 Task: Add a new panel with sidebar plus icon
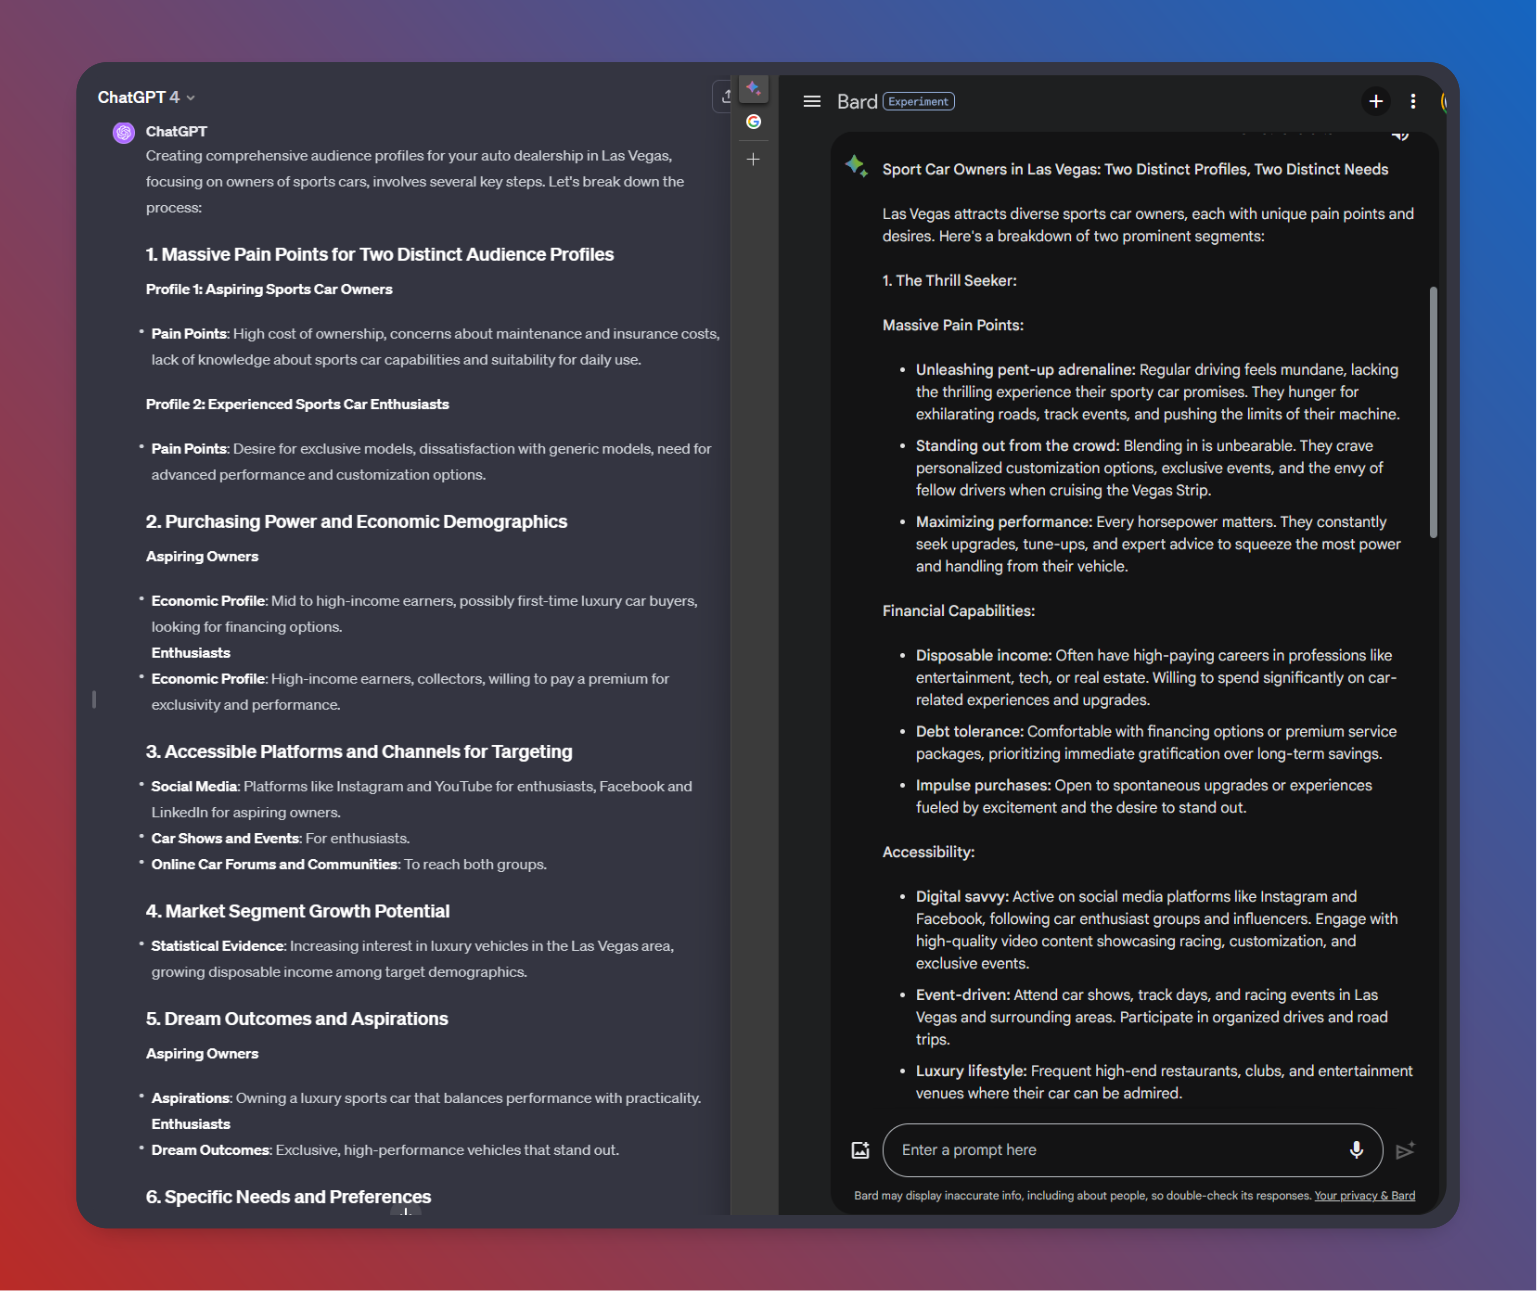click(x=753, y=159)
